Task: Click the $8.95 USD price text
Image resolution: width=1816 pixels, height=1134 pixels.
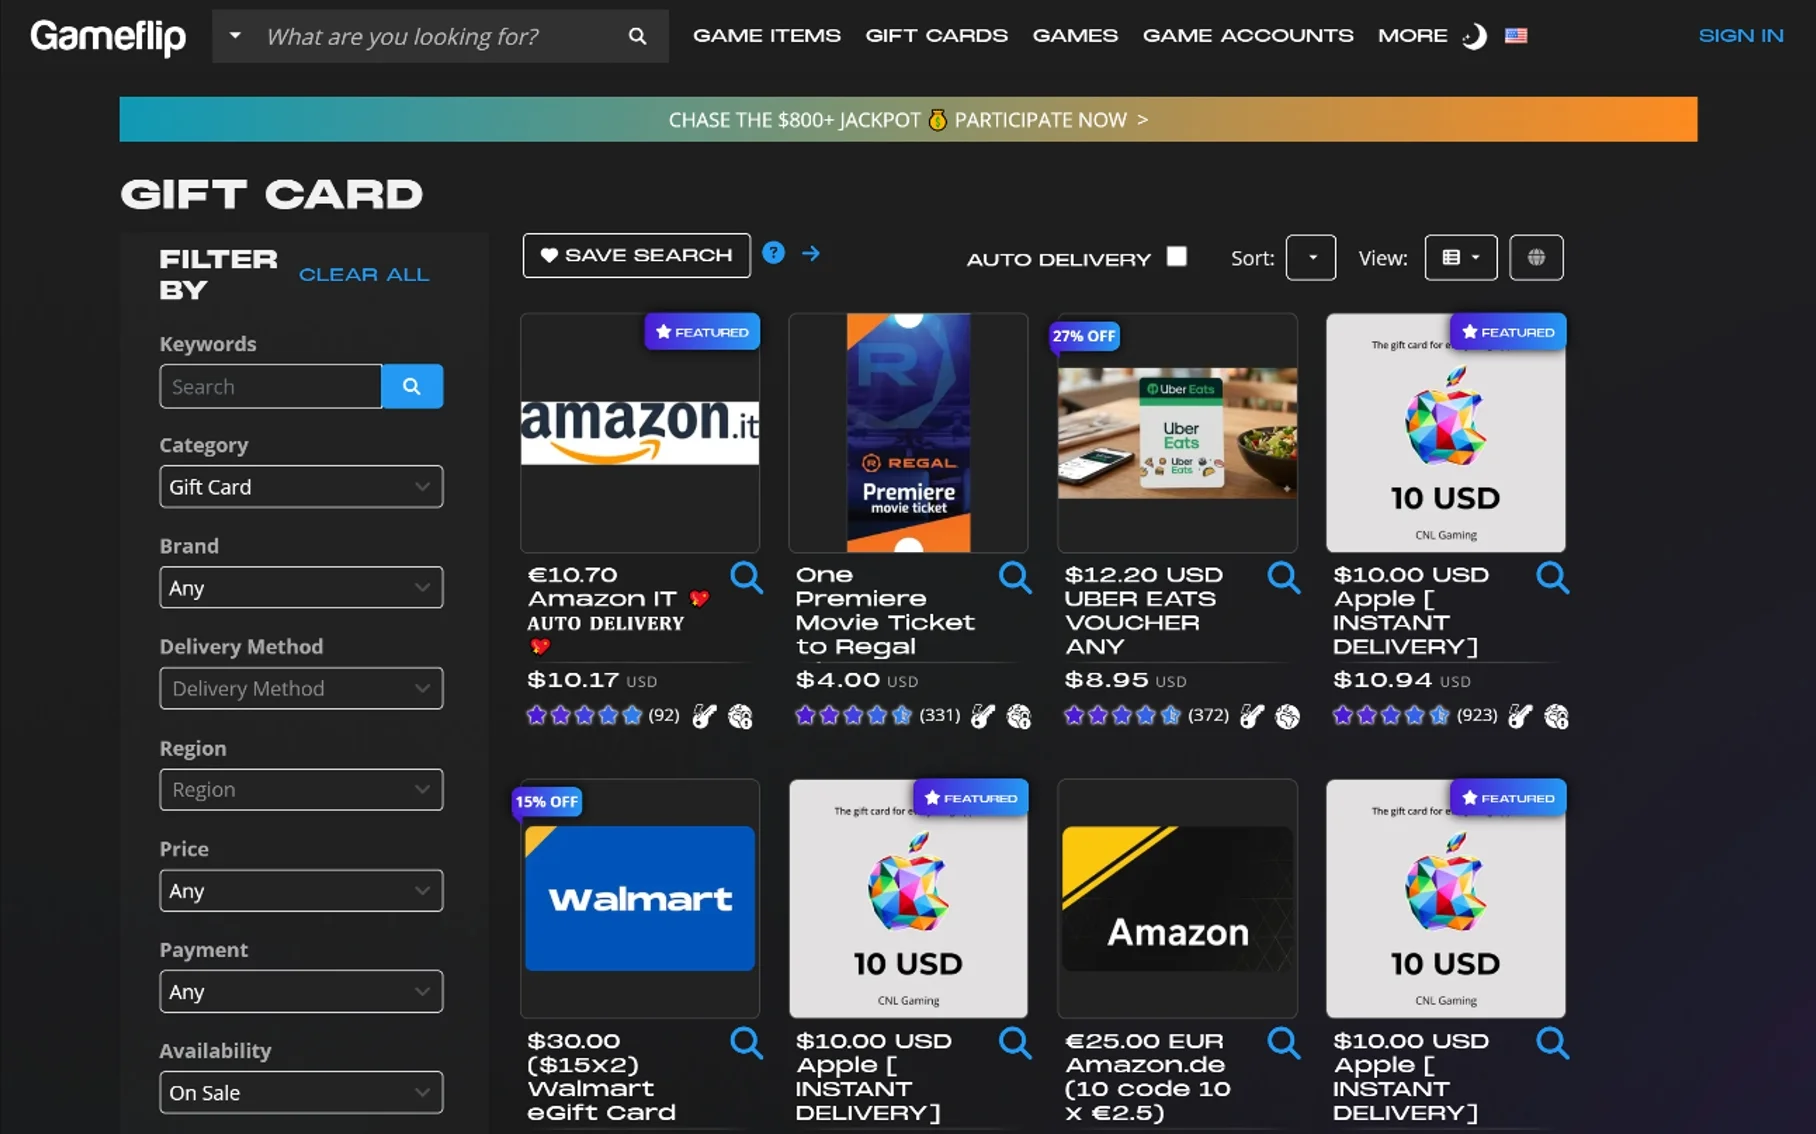Action: coord(1125,680)
